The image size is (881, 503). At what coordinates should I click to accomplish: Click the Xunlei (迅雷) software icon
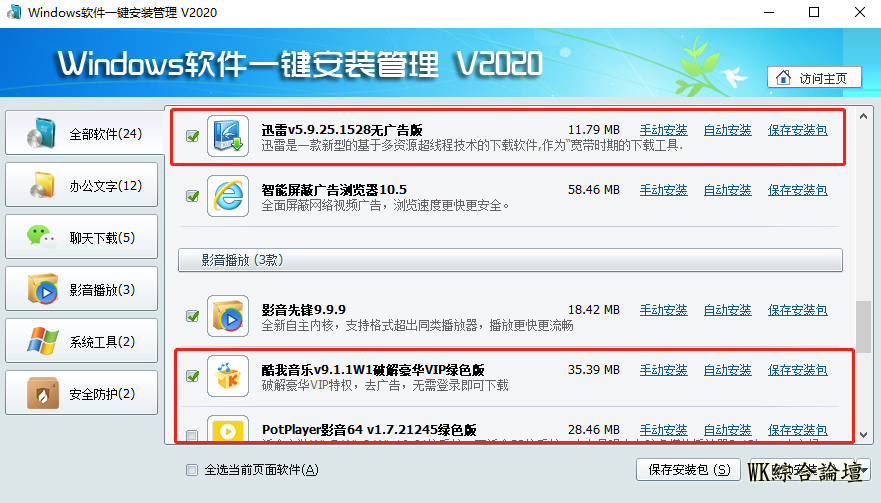pyautogui.click(x=228, y=136)
